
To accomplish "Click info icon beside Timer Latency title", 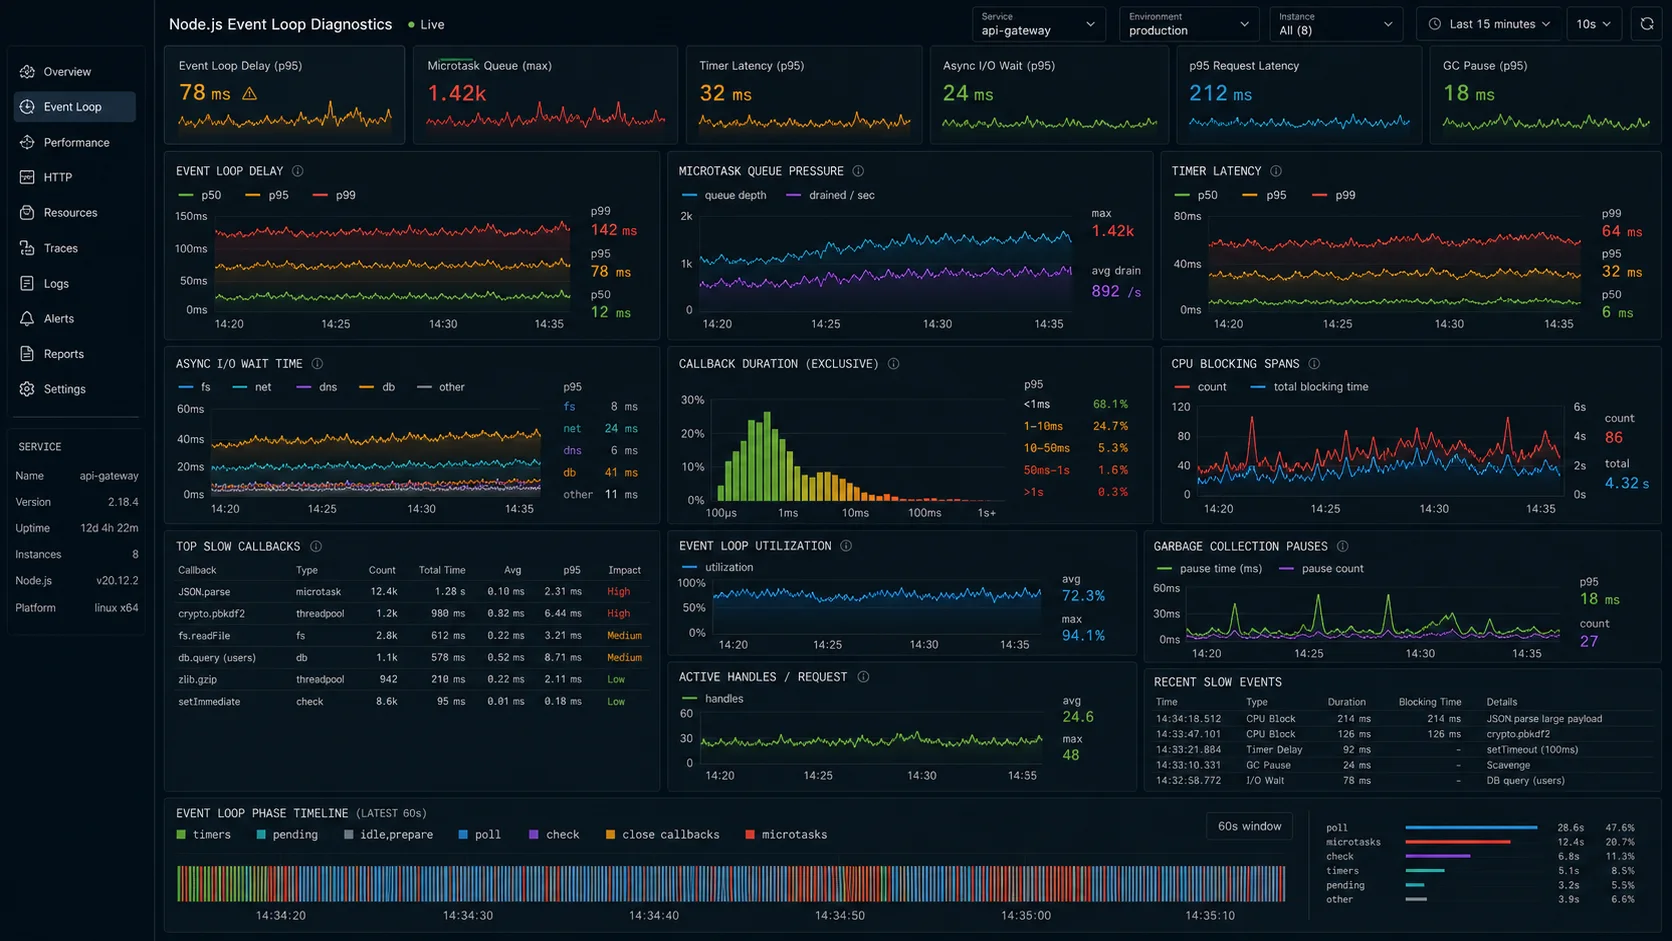I will (x=1276, y=171).
